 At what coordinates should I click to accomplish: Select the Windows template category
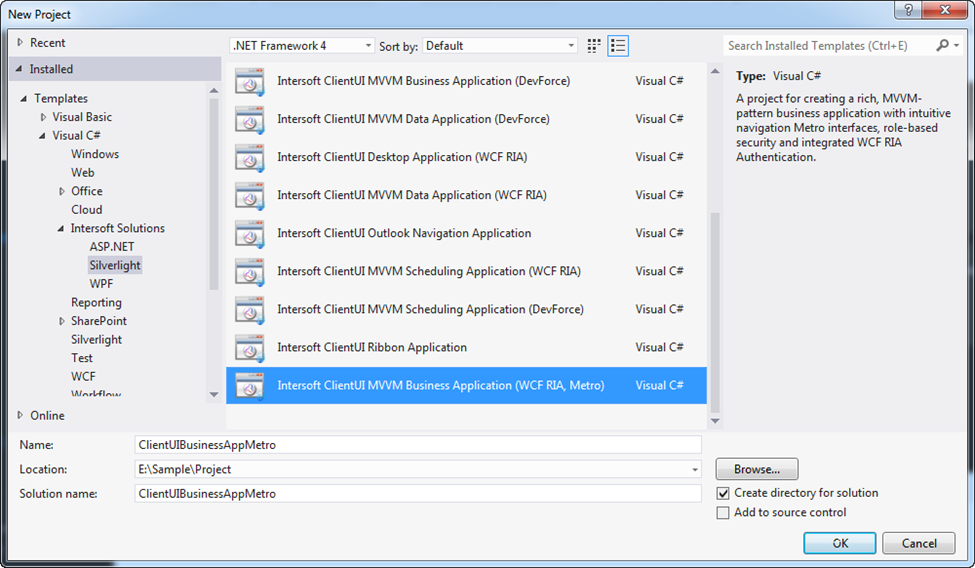click(95, 154)
